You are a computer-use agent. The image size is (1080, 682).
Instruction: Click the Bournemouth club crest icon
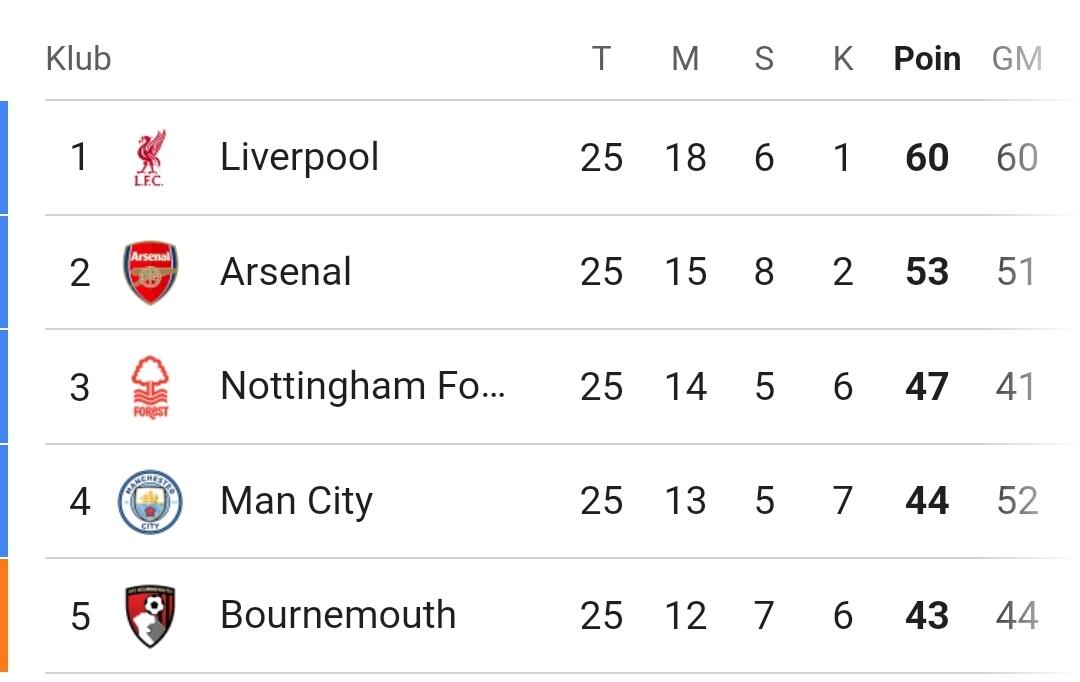point(150,615)
